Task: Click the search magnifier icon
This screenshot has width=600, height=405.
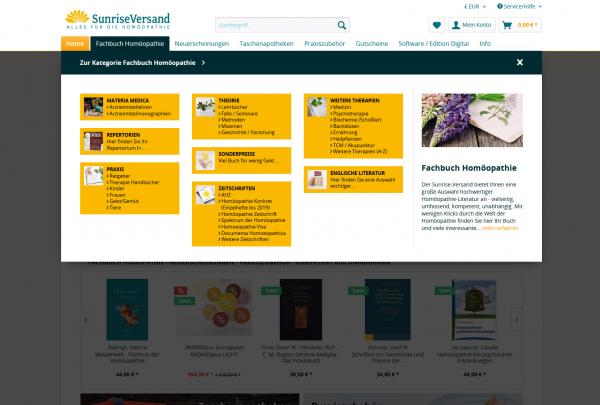Action: point(342,25)
